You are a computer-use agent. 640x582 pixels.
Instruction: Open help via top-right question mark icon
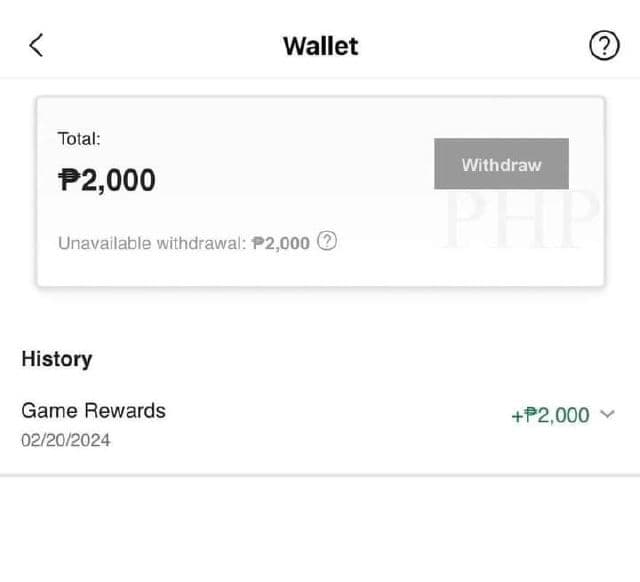(604, 45)
